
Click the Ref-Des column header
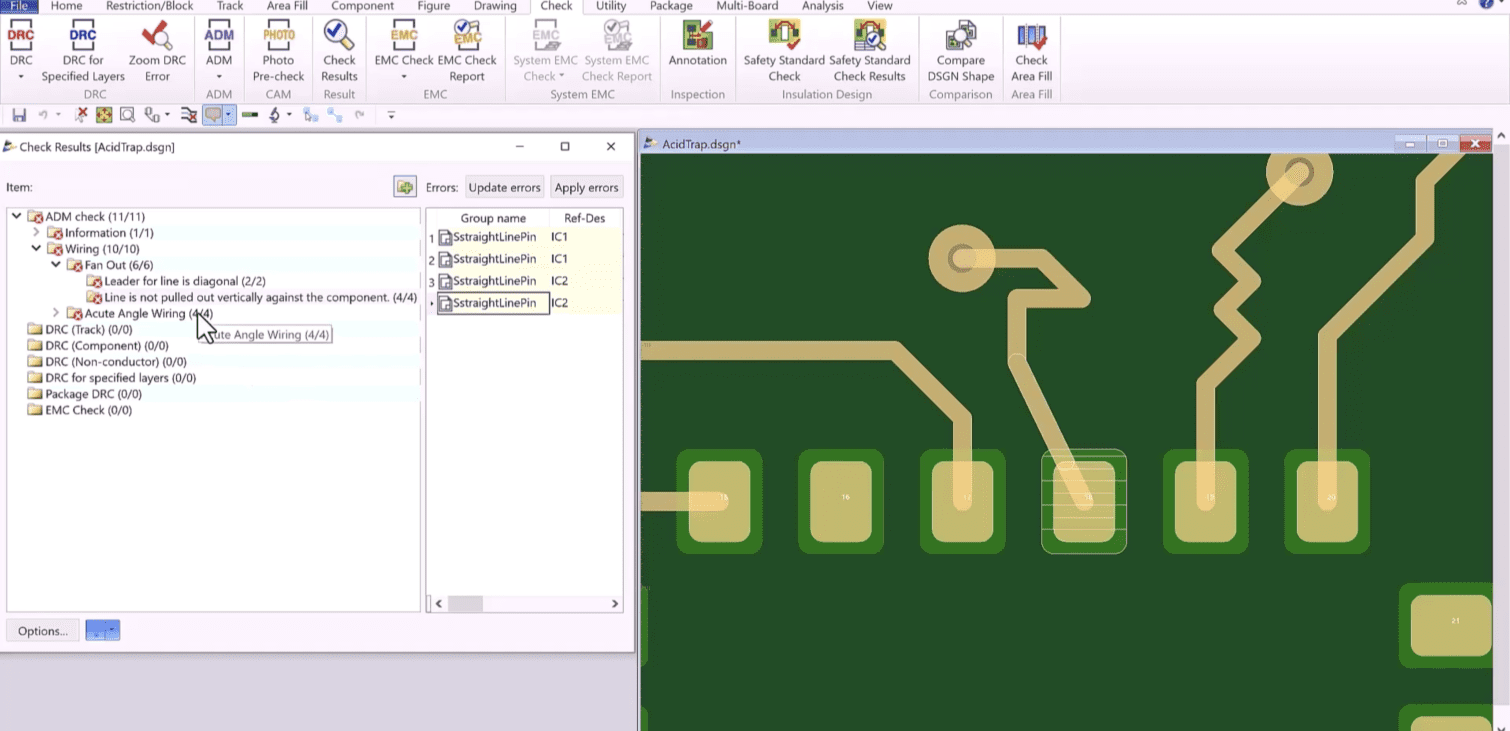click(x=585, y=218)
